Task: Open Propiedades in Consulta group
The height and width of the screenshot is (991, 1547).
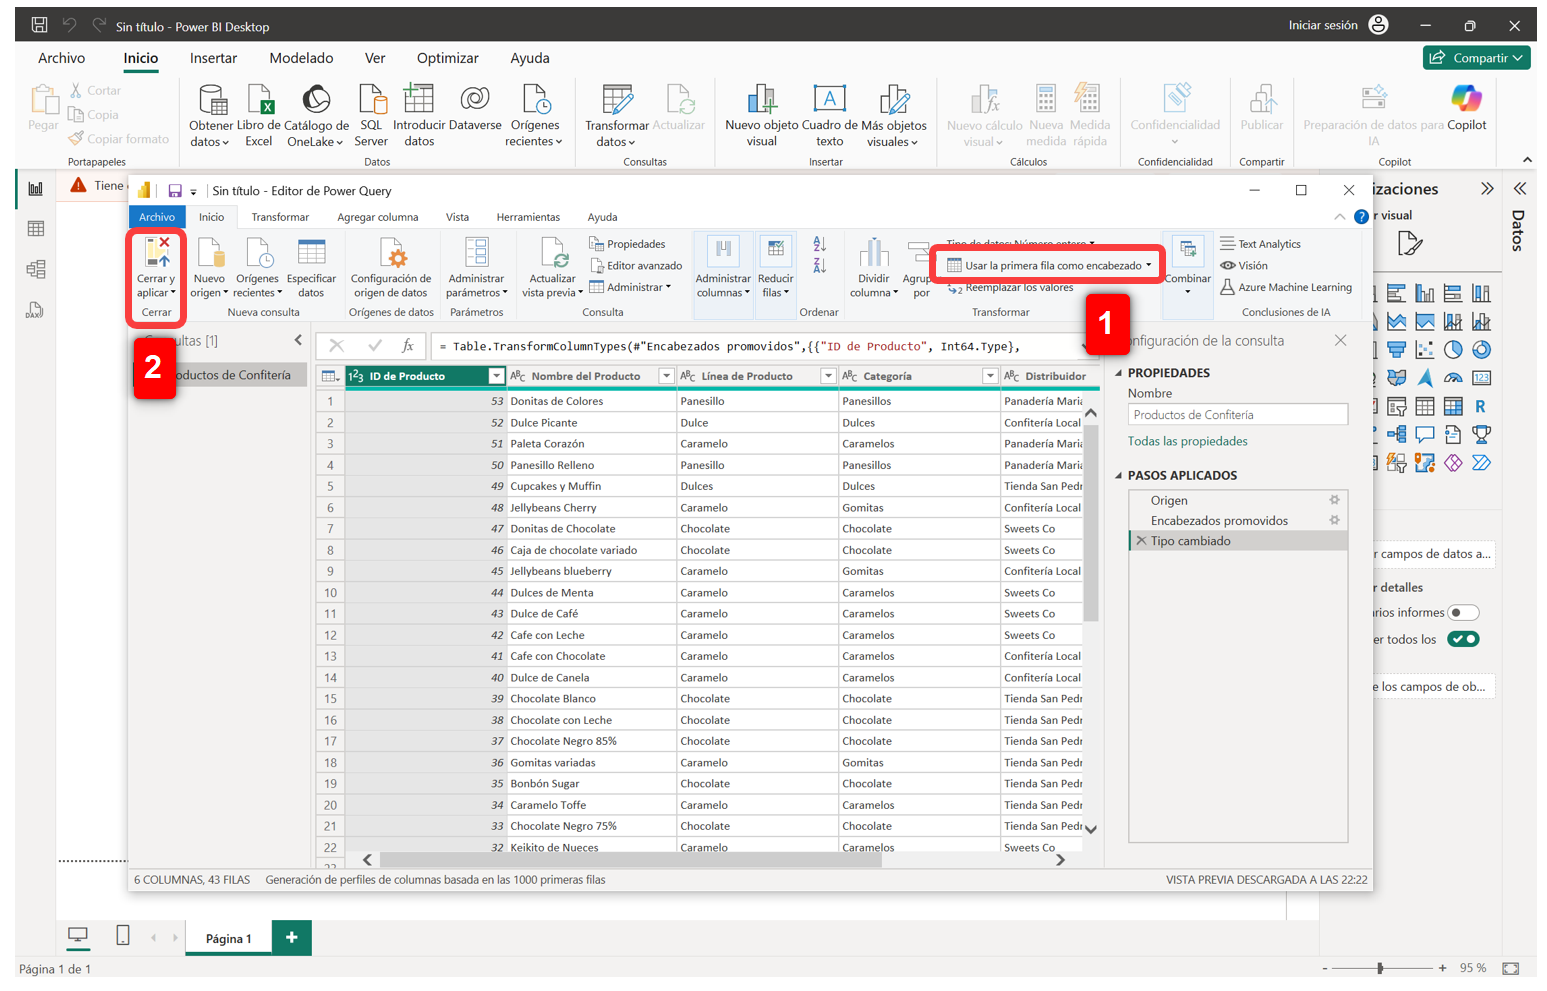Action: click(627, 244)
